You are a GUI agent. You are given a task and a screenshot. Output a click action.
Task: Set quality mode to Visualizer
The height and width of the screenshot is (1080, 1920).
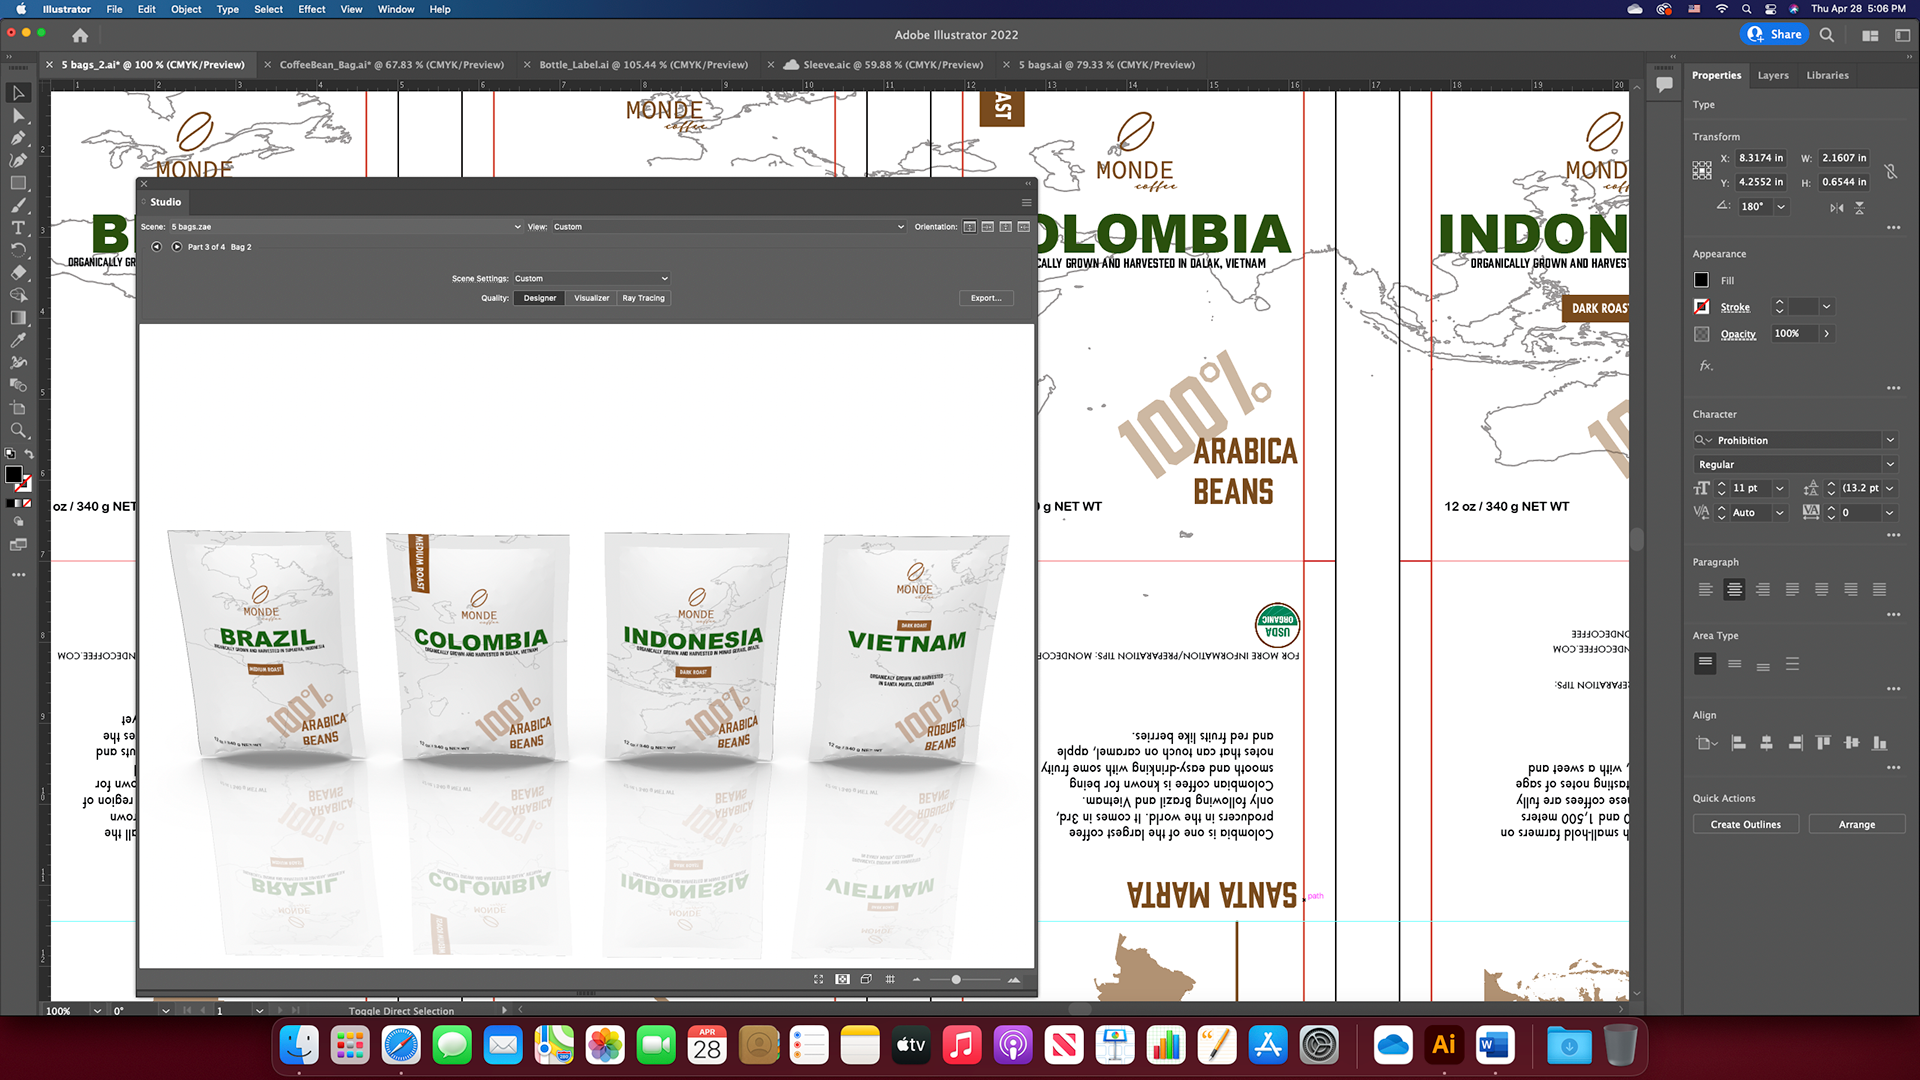click(x=591, y=298)
